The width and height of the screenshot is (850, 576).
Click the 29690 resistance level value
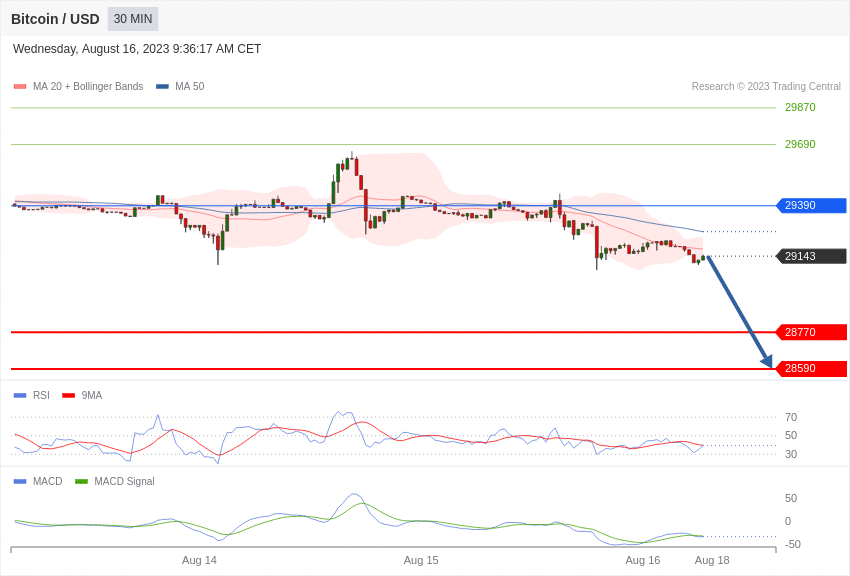[800, 144]
